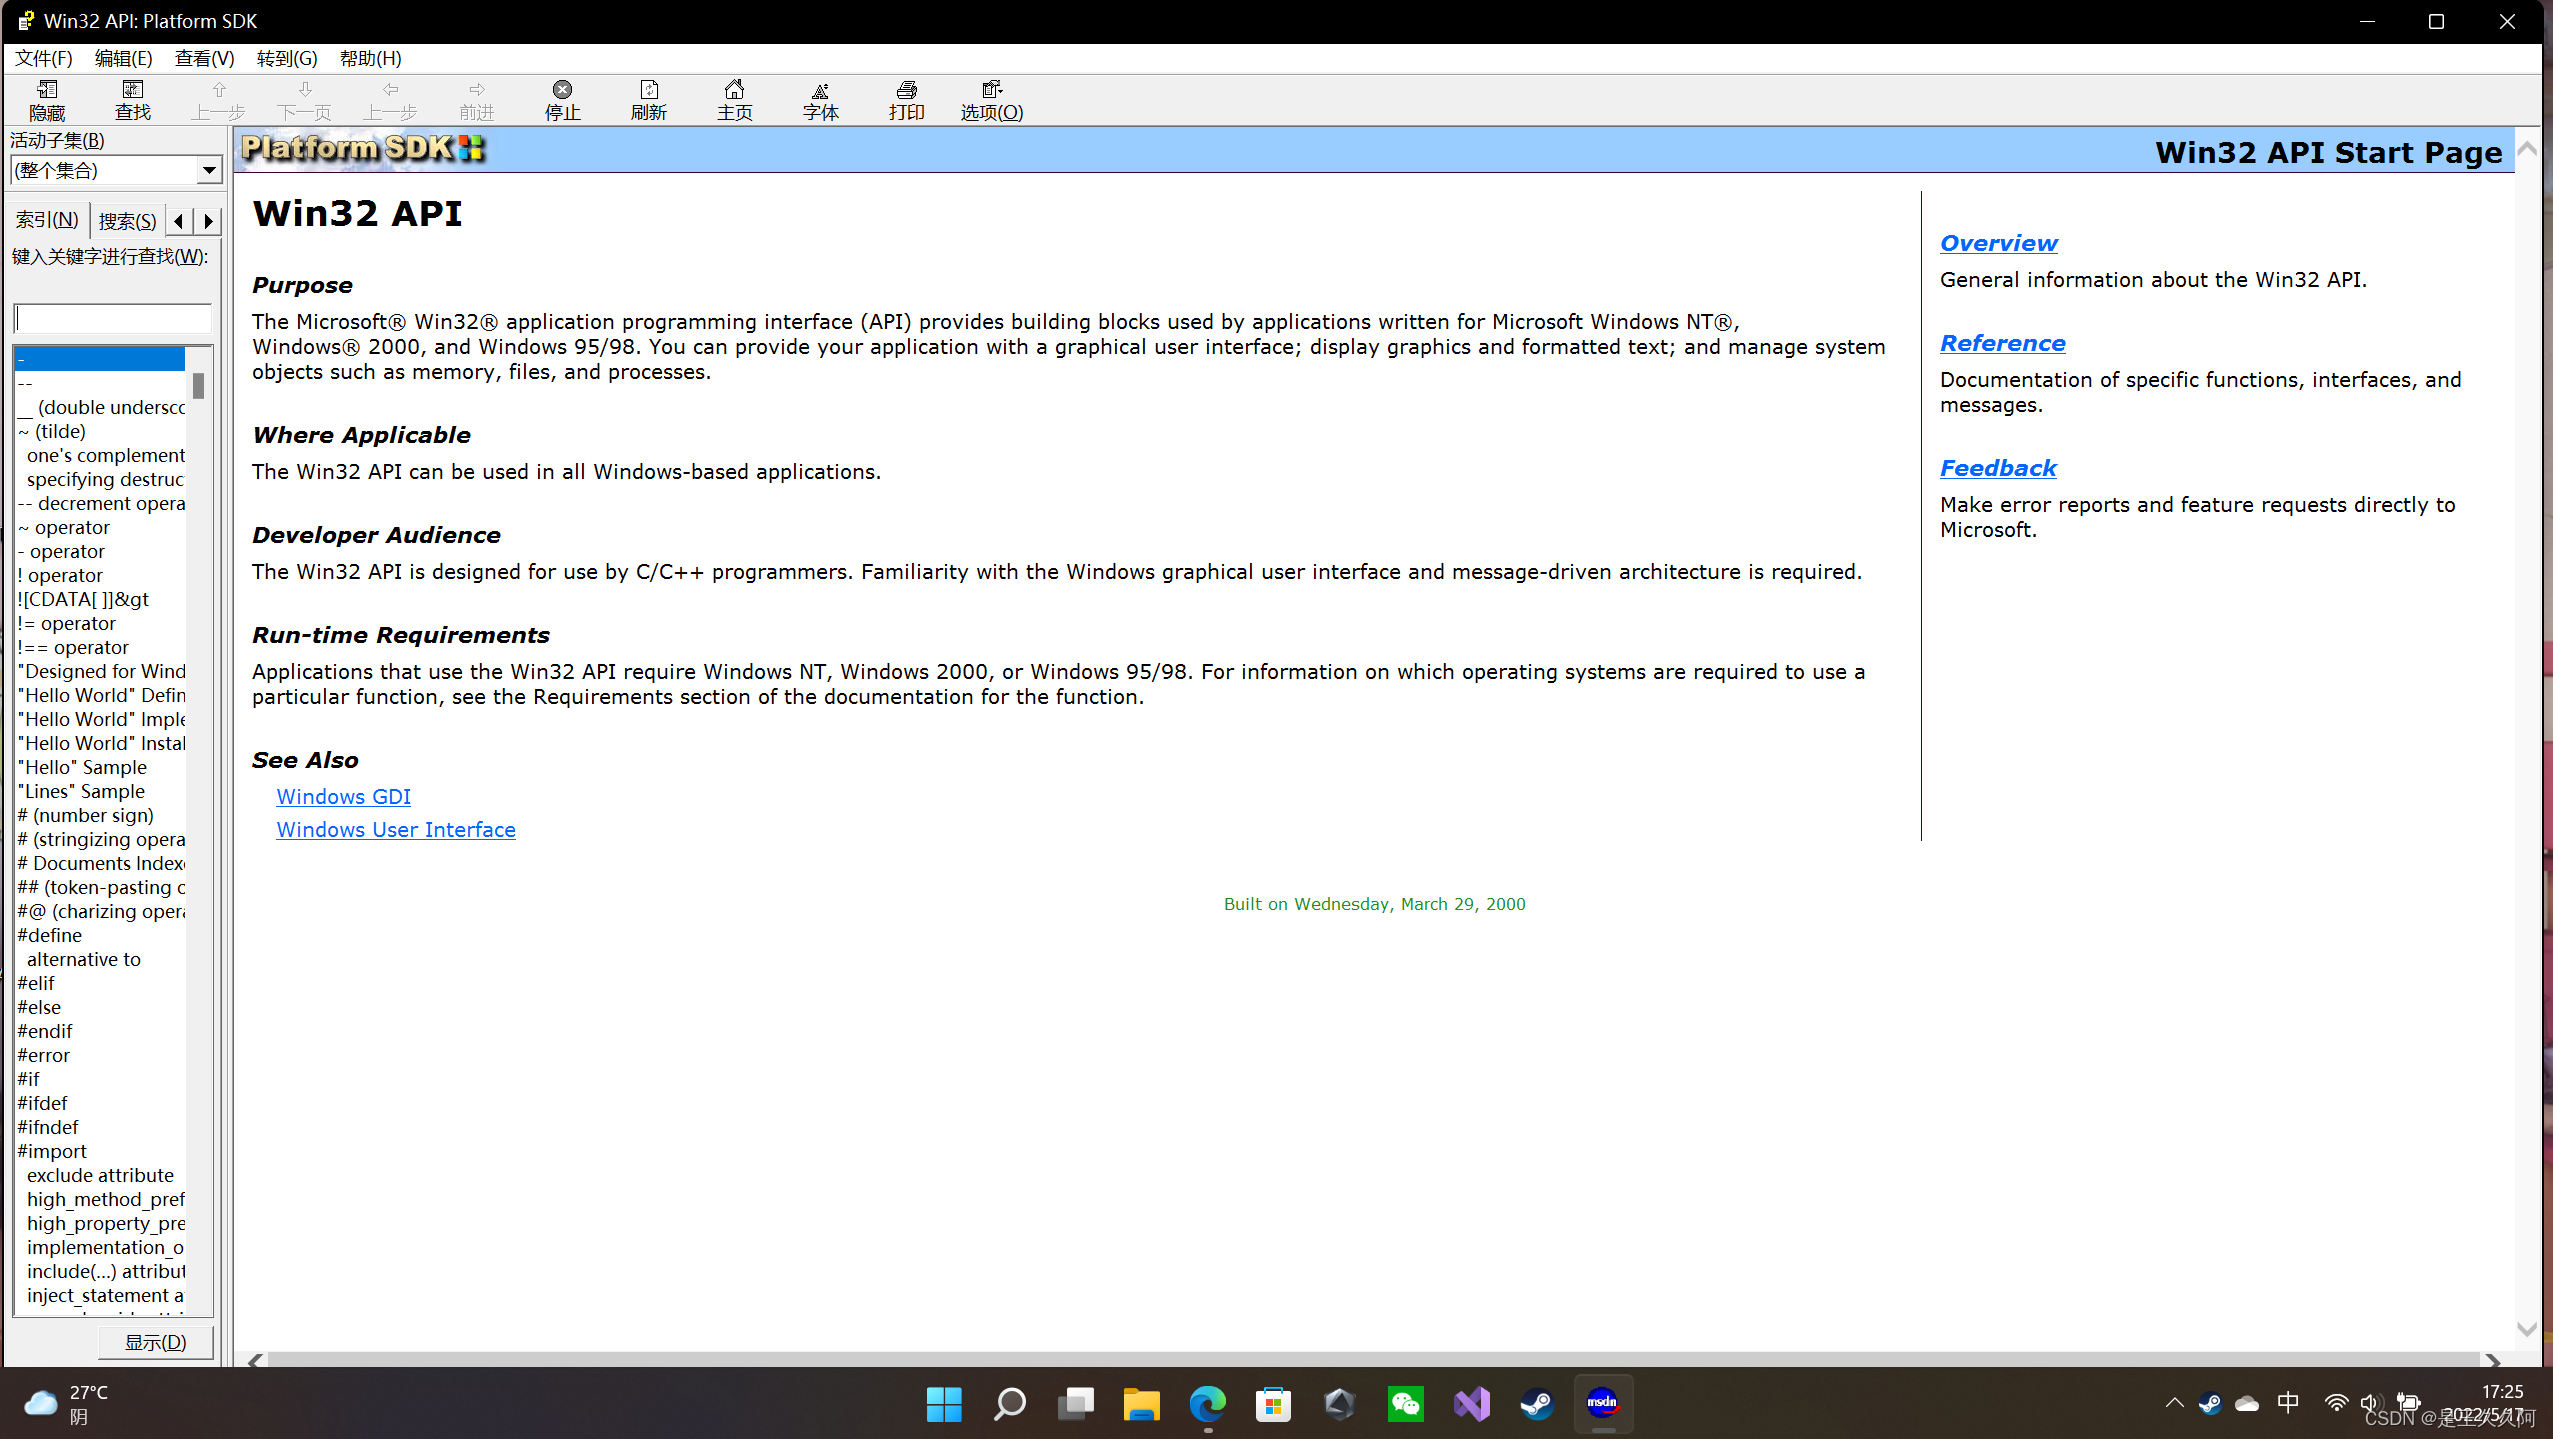Click the 显示(D) button
The image size is (2553, 1439).
tap(155, 1342)
